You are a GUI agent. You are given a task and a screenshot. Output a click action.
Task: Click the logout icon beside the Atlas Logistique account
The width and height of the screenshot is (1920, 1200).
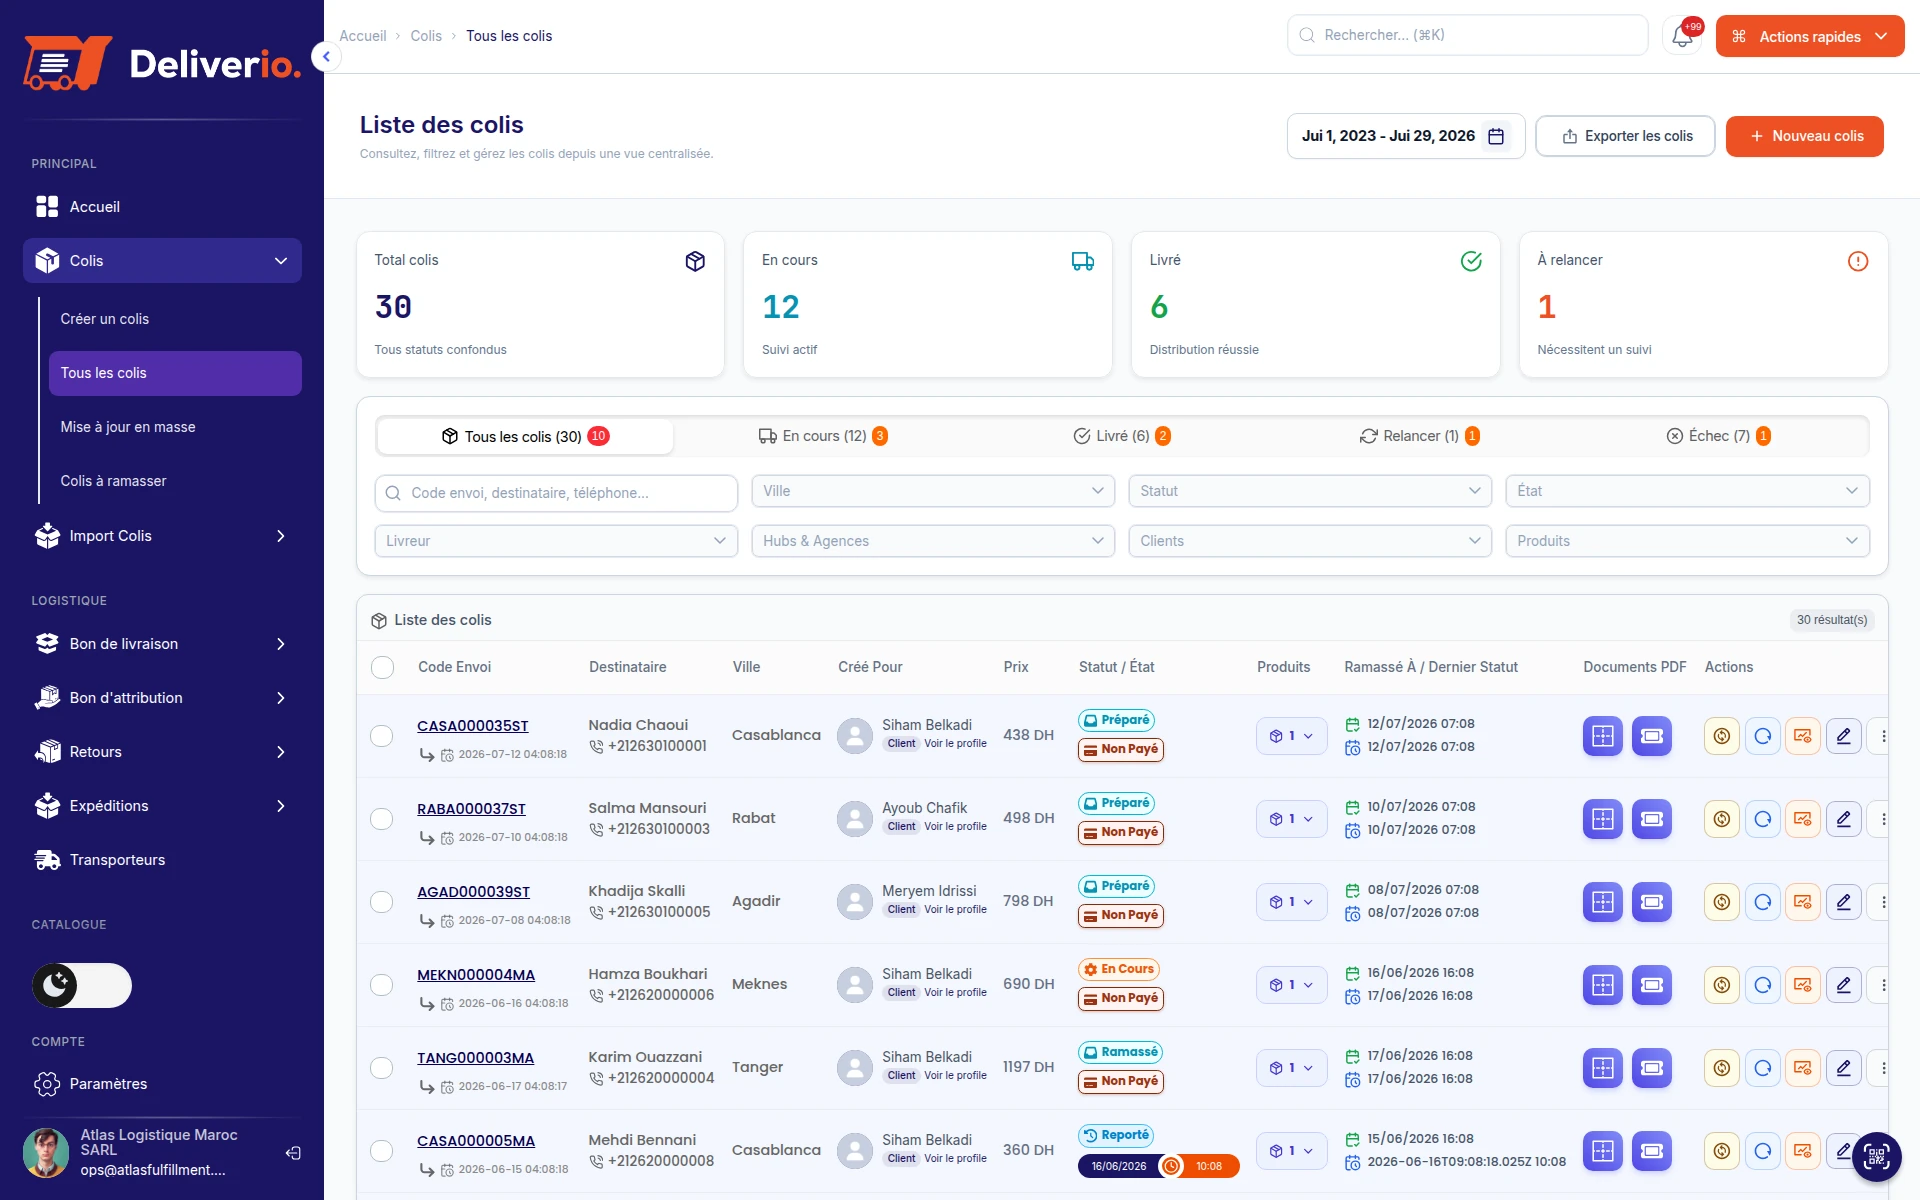tap(293, 1153)
